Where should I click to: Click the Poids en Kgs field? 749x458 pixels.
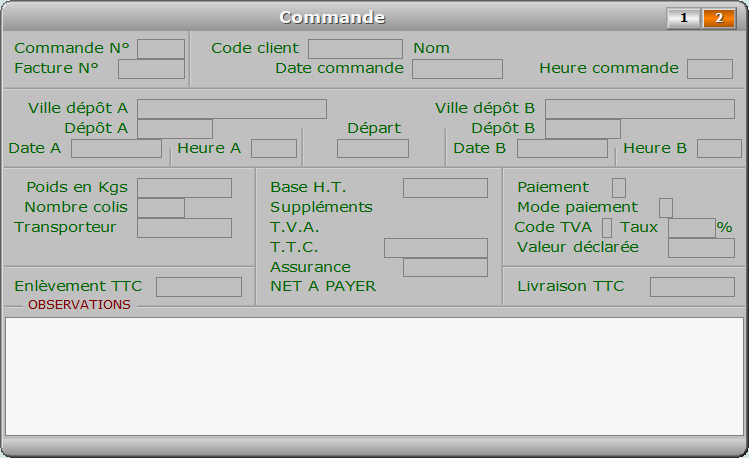184,188
